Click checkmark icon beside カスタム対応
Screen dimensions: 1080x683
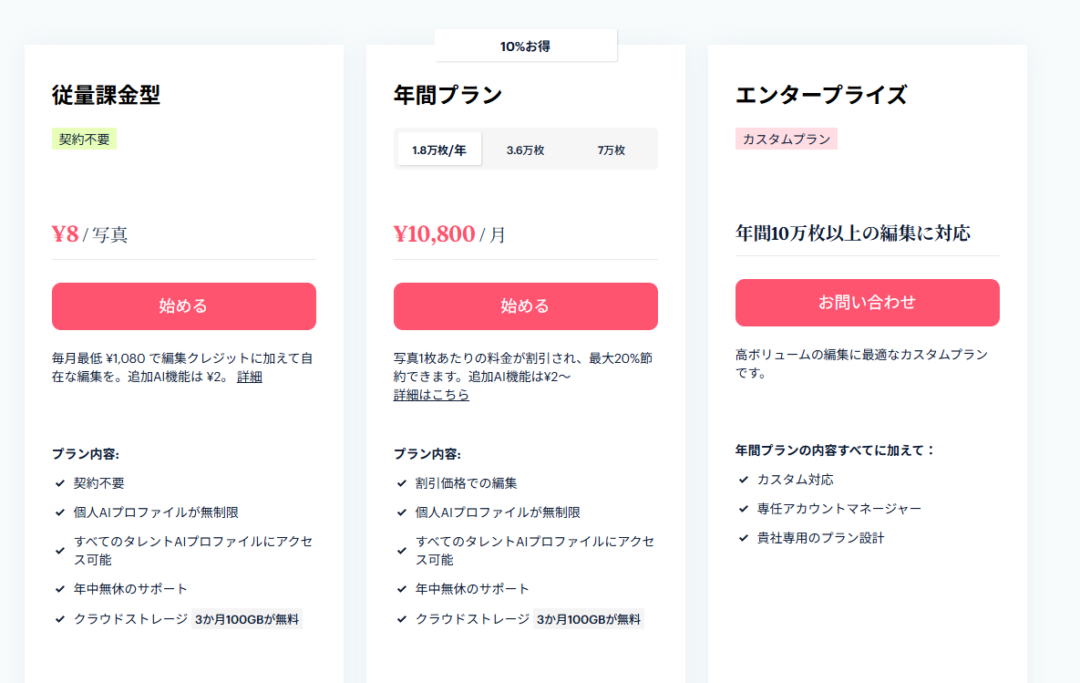[x=743, y=480]
